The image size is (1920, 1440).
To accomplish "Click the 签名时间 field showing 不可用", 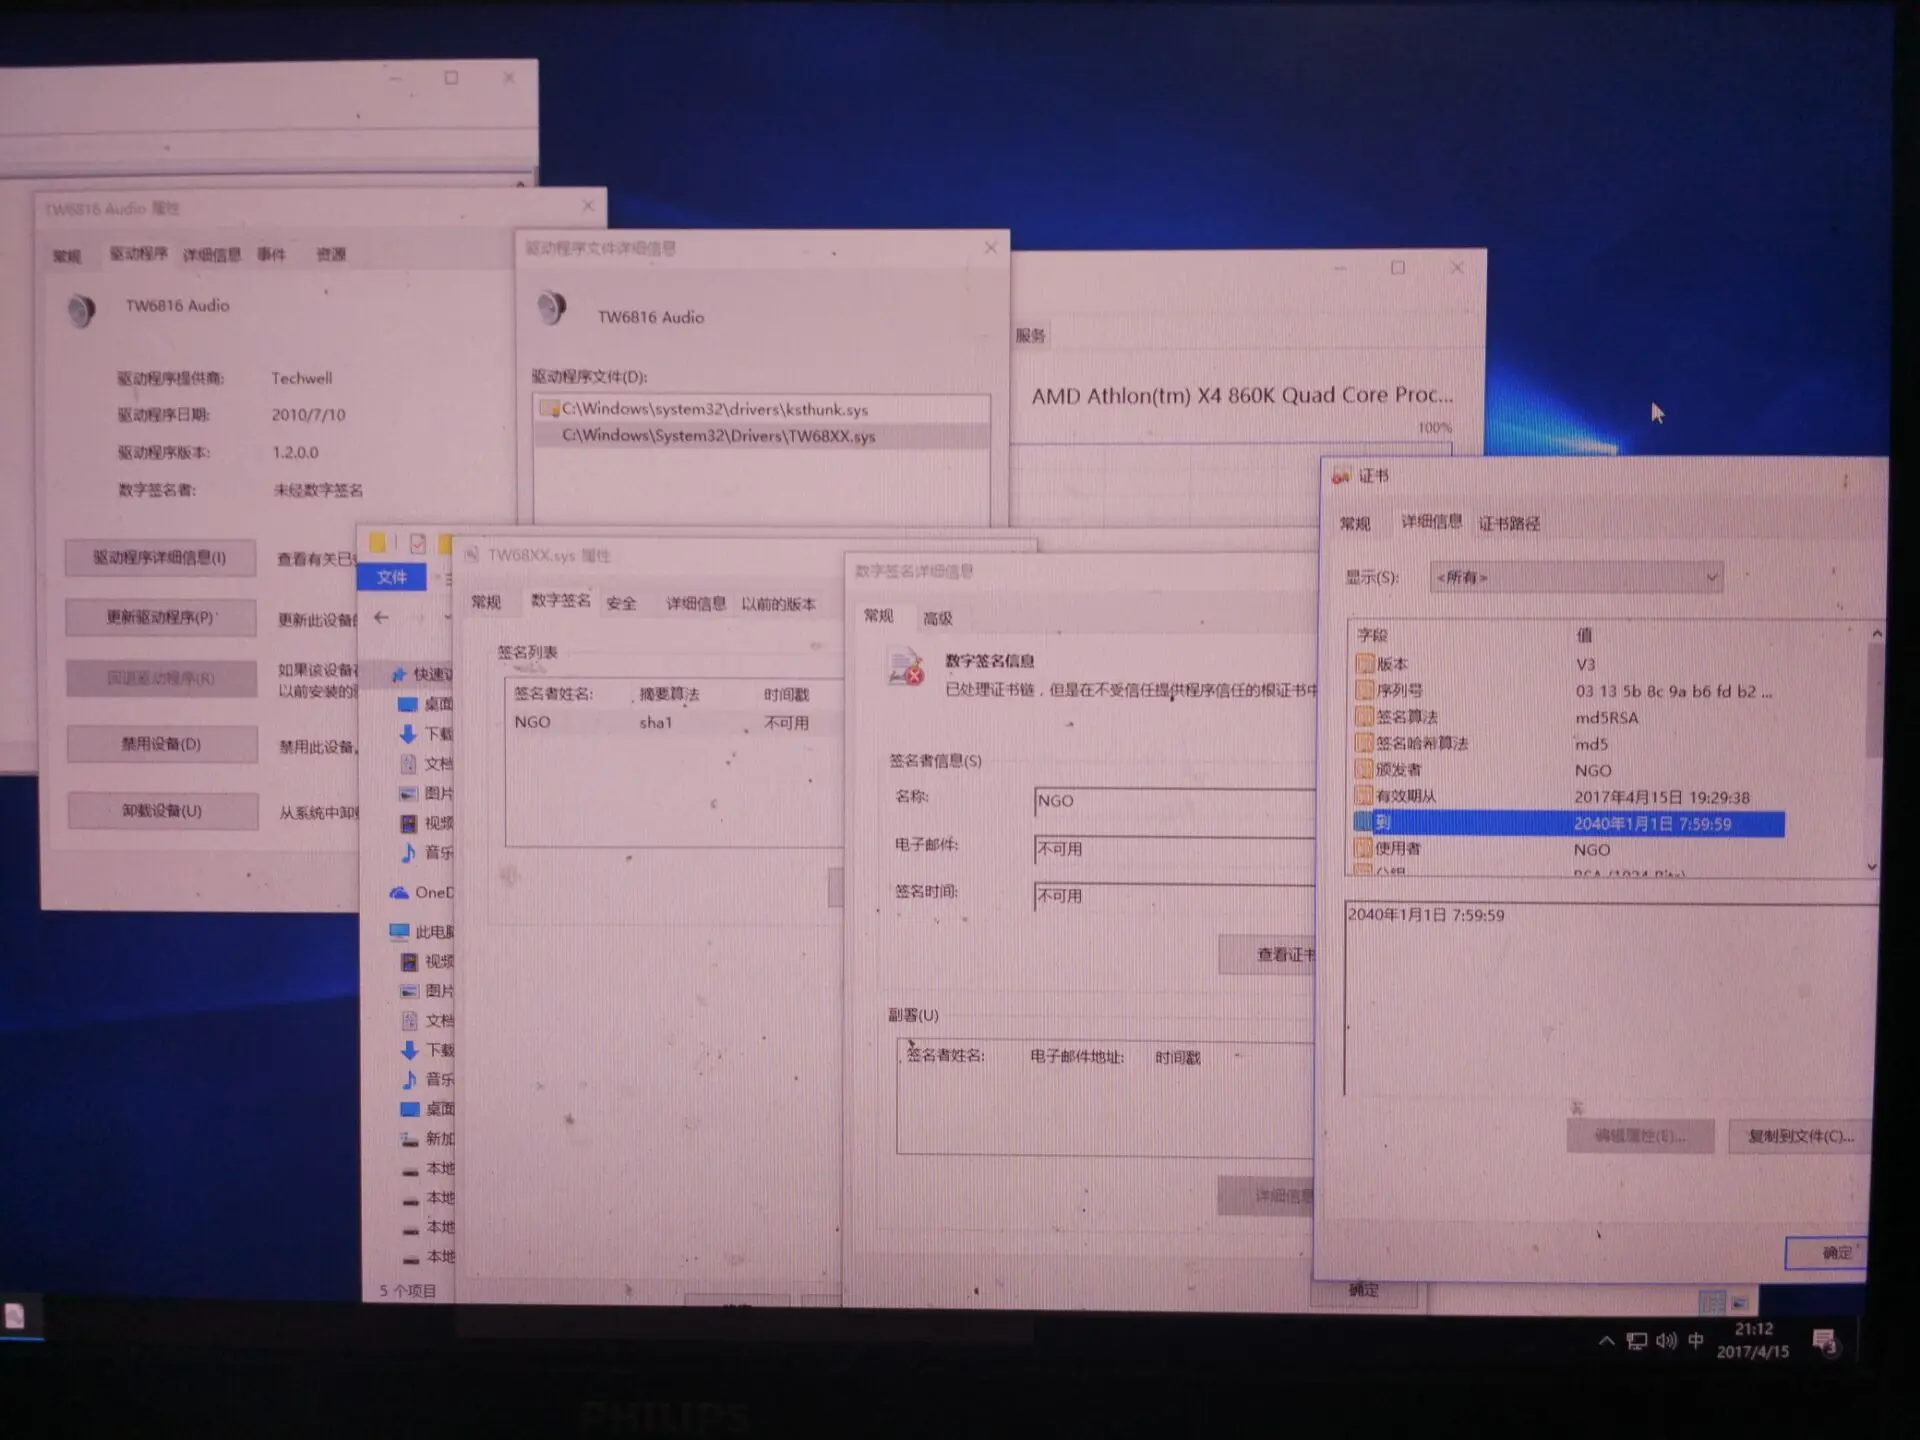I will 1175,896.
